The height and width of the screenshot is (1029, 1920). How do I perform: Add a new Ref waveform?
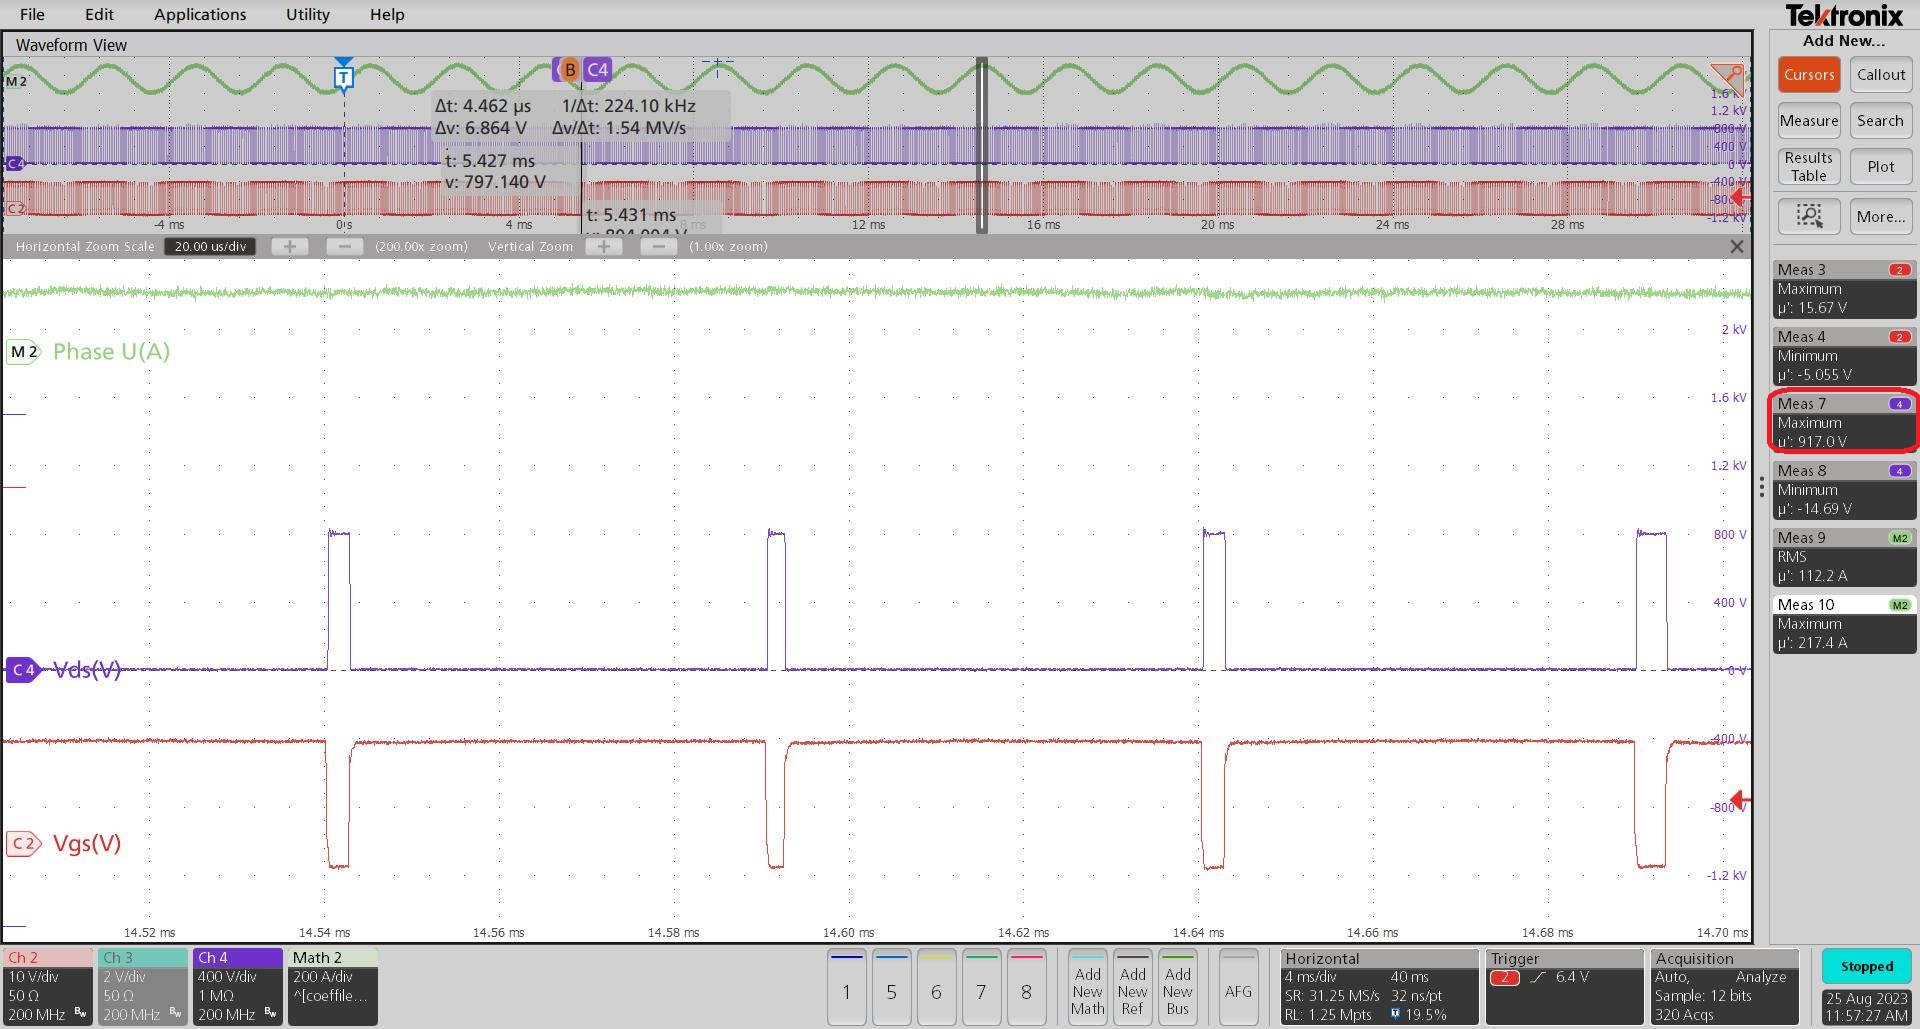click(1132, 987)
